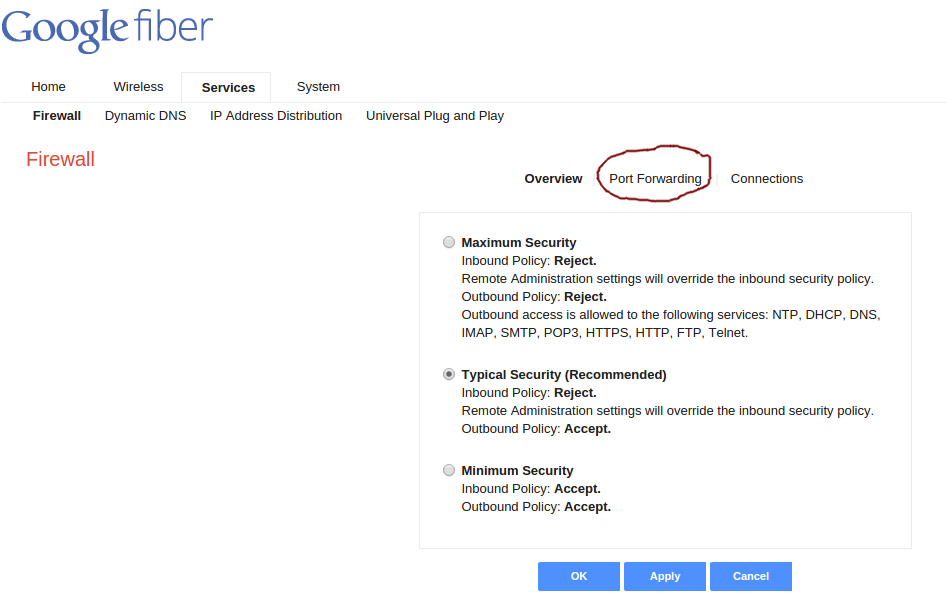947x611 pixels.
Task: Switch to the Wireless tab
Action: point(138,87)
